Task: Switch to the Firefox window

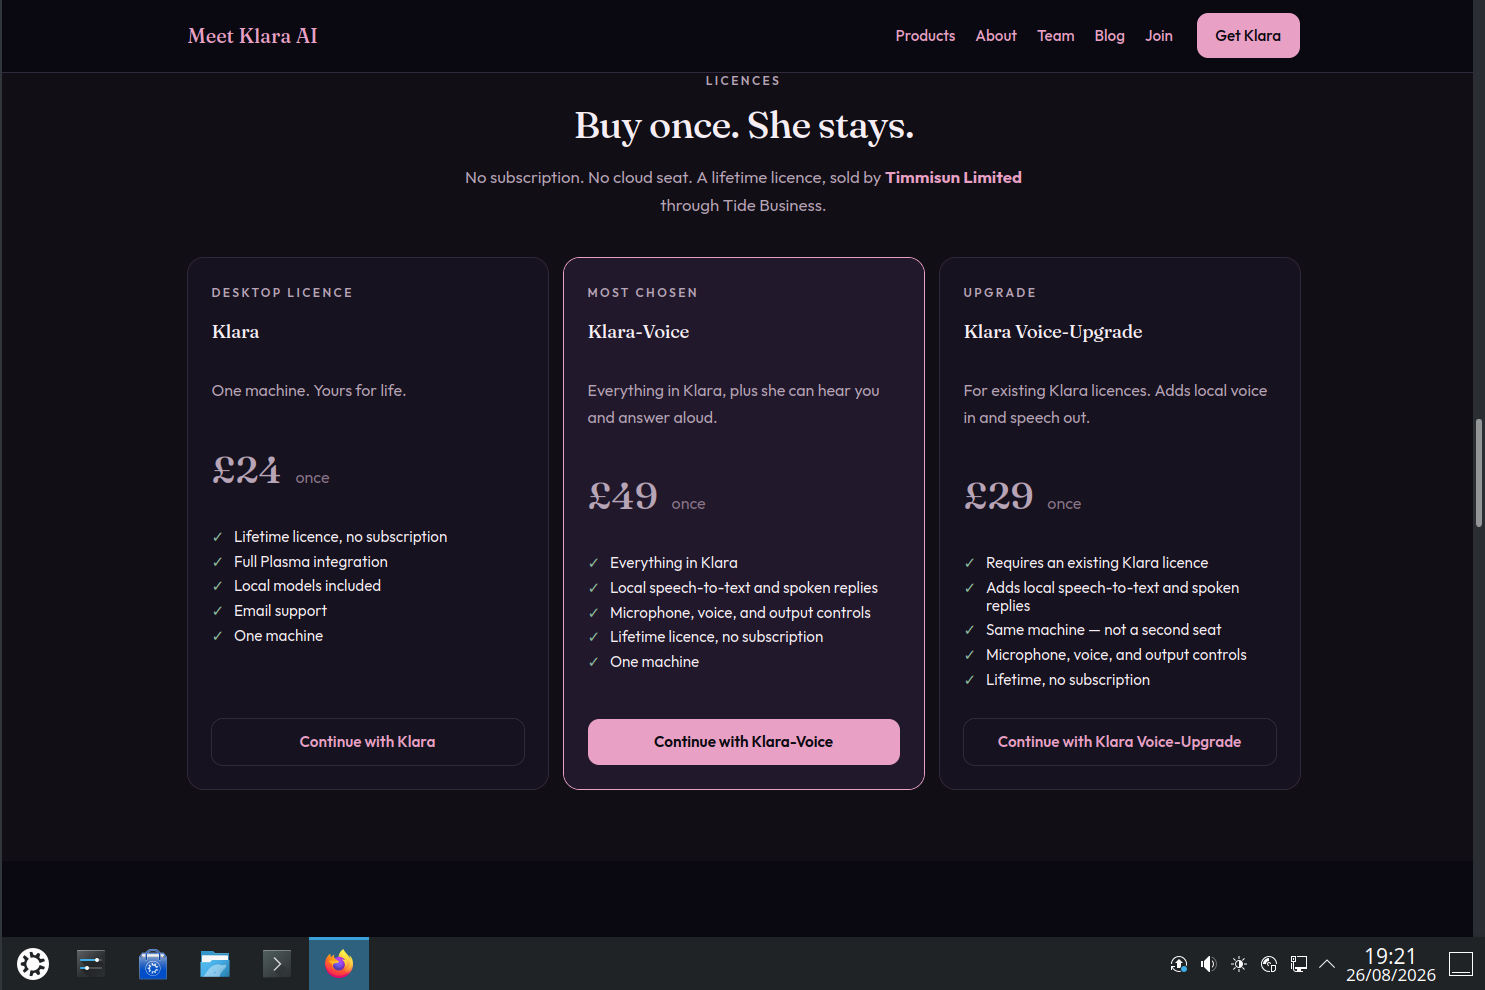Action: pos(339,964)
